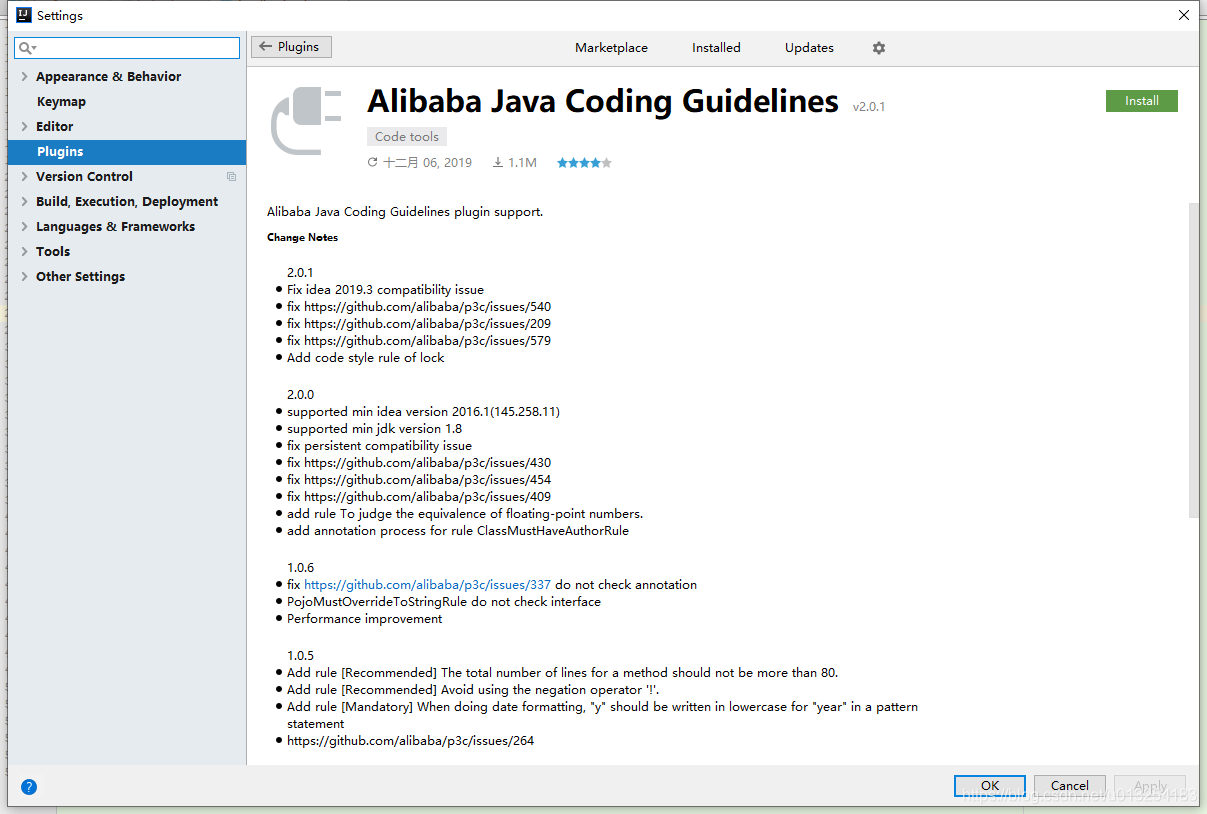Screen dimensions: 1207x814
Task: Click the plugin settings gear icon
Action: point(878,48)
